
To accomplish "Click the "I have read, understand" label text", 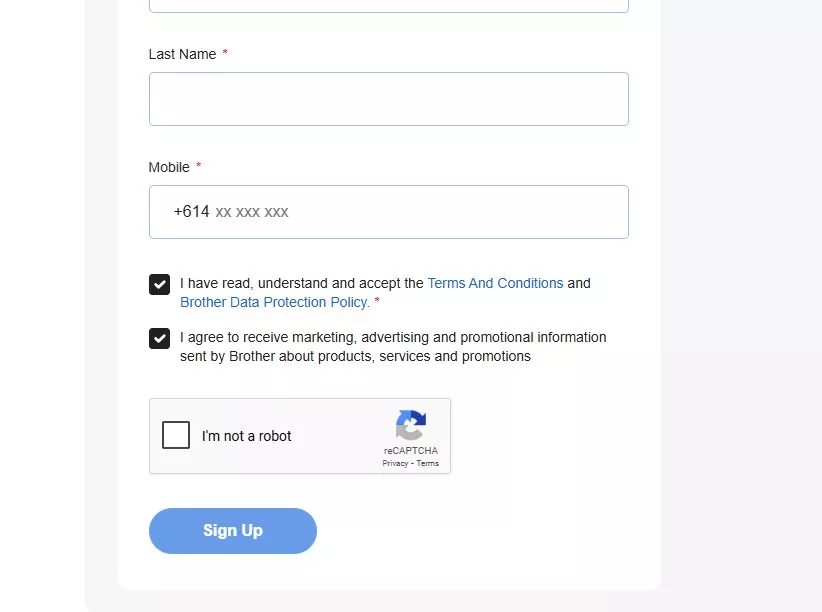I will point(302,283).
